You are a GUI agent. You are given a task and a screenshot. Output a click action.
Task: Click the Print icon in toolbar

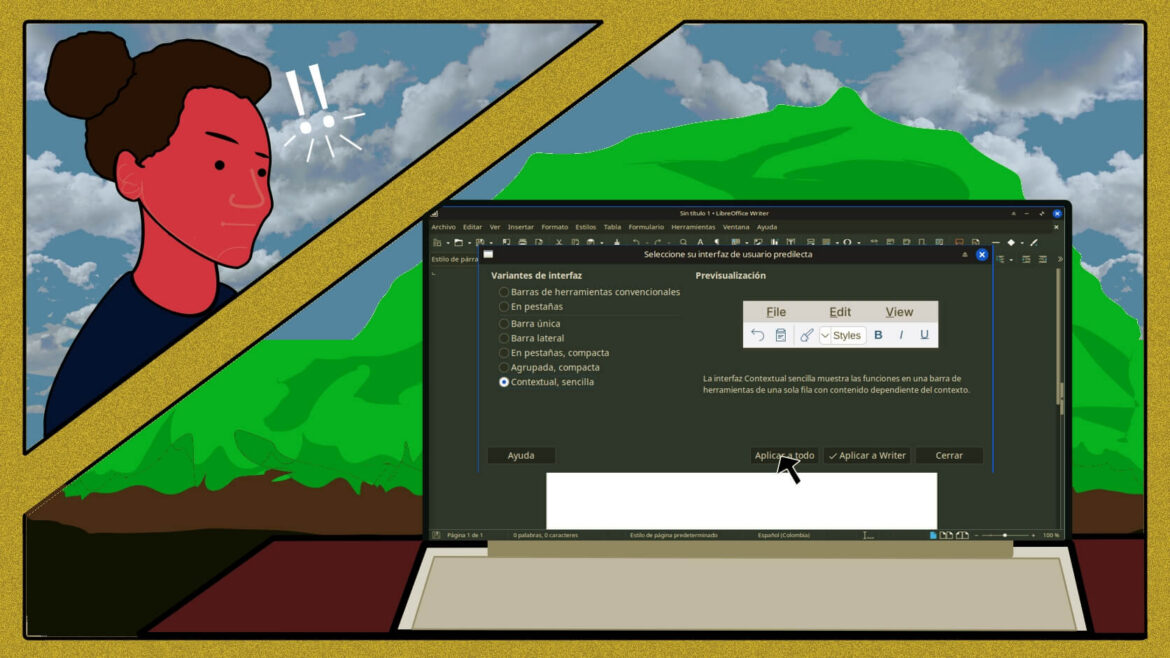[522, 242]
